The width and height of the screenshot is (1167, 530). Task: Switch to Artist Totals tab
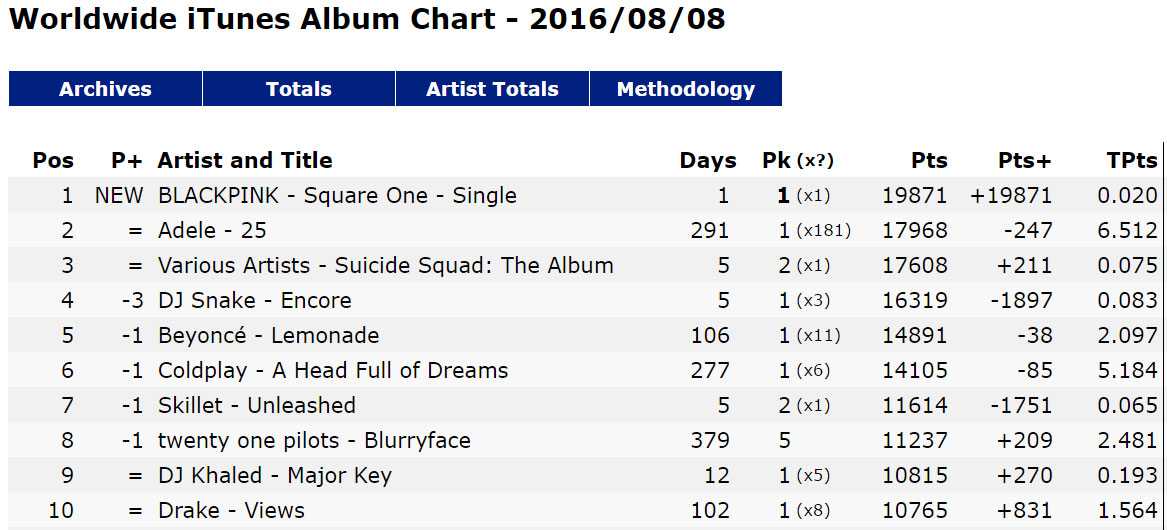(492, 89)
